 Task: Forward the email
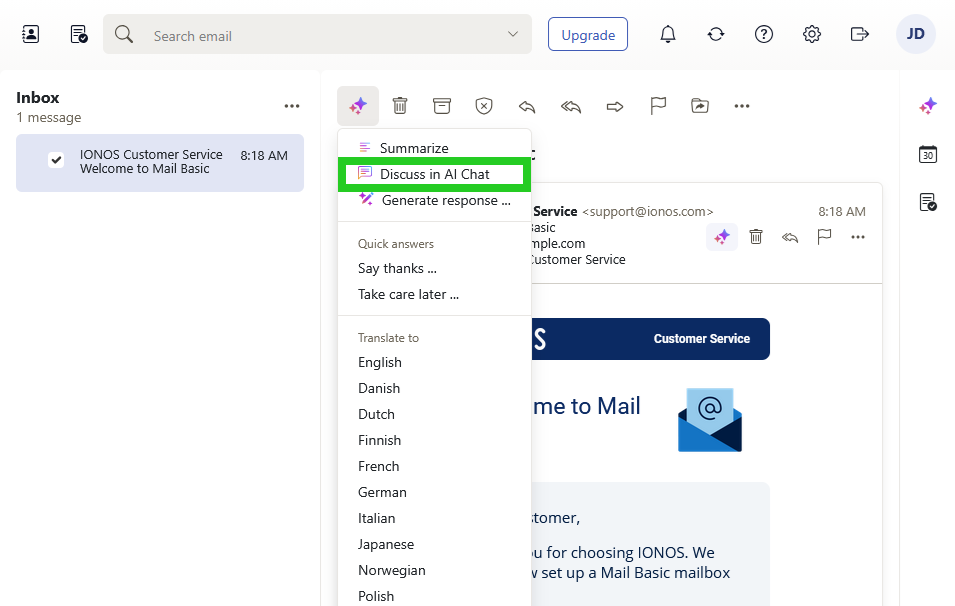coord(612,106)
